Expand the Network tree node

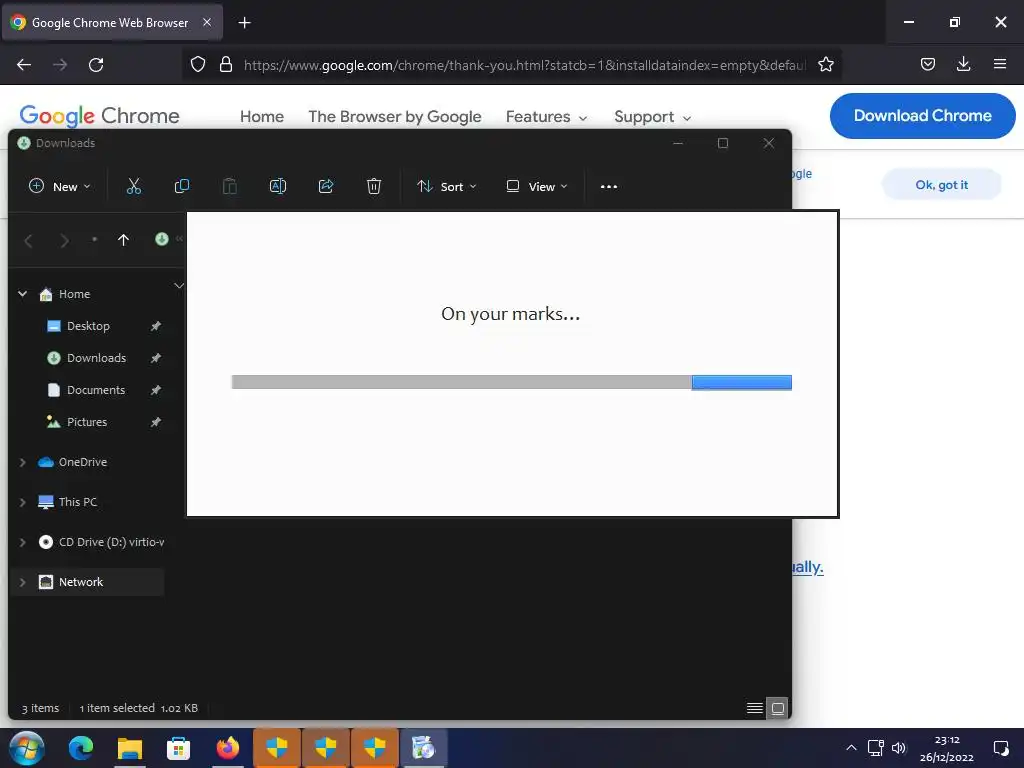point(23,582)
